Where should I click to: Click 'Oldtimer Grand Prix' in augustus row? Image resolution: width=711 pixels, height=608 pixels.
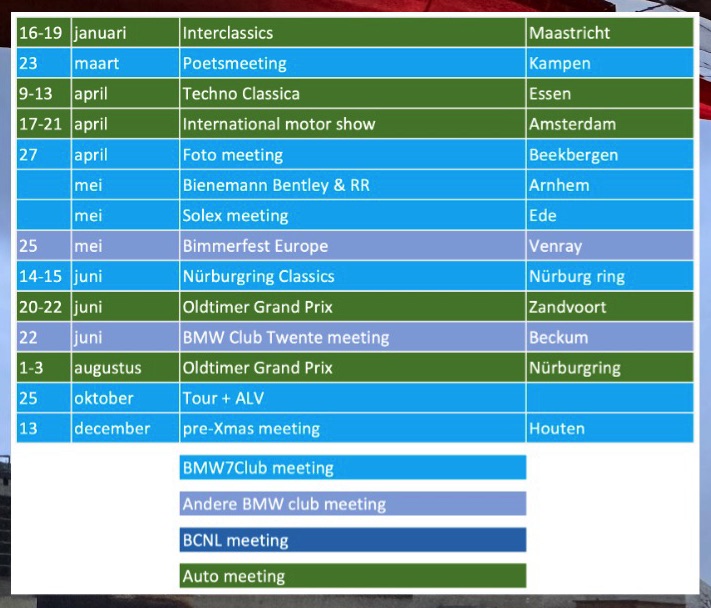(352, 368)
